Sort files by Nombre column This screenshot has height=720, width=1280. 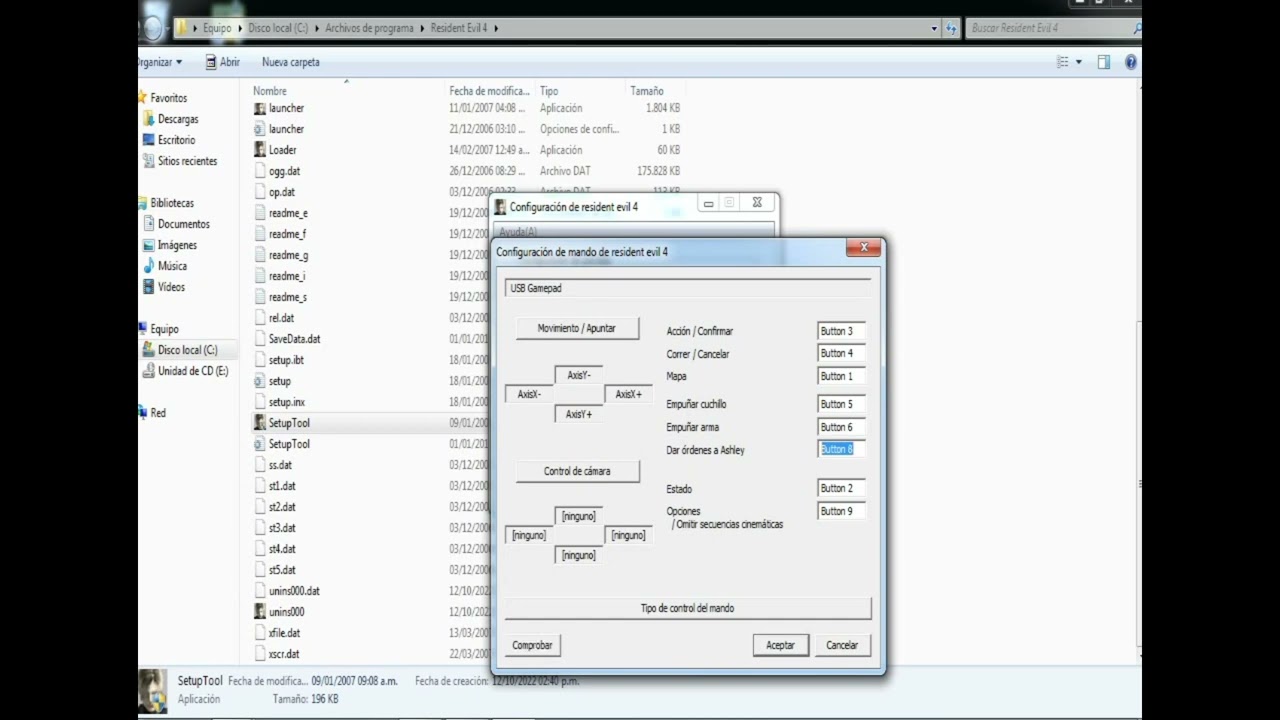coord(270,91)
